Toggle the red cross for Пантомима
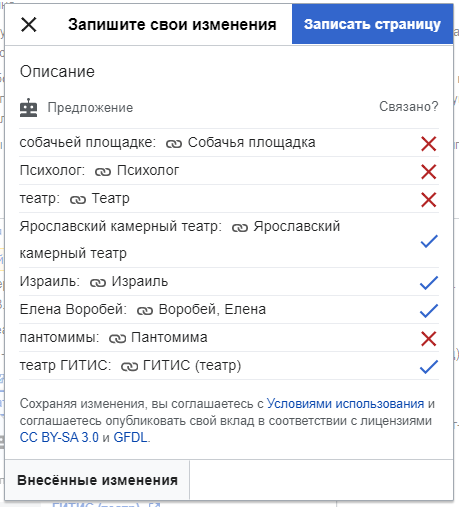This screenshot has height=507, width=459. click(x=429, y=339)
